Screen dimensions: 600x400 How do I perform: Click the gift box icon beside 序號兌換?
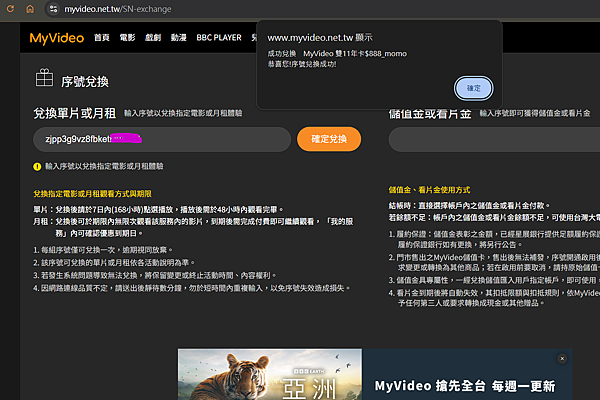point(44,77)
